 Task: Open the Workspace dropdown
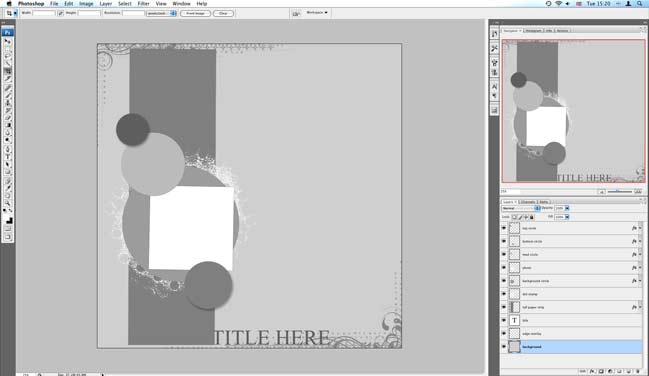[x=317, y=13]
